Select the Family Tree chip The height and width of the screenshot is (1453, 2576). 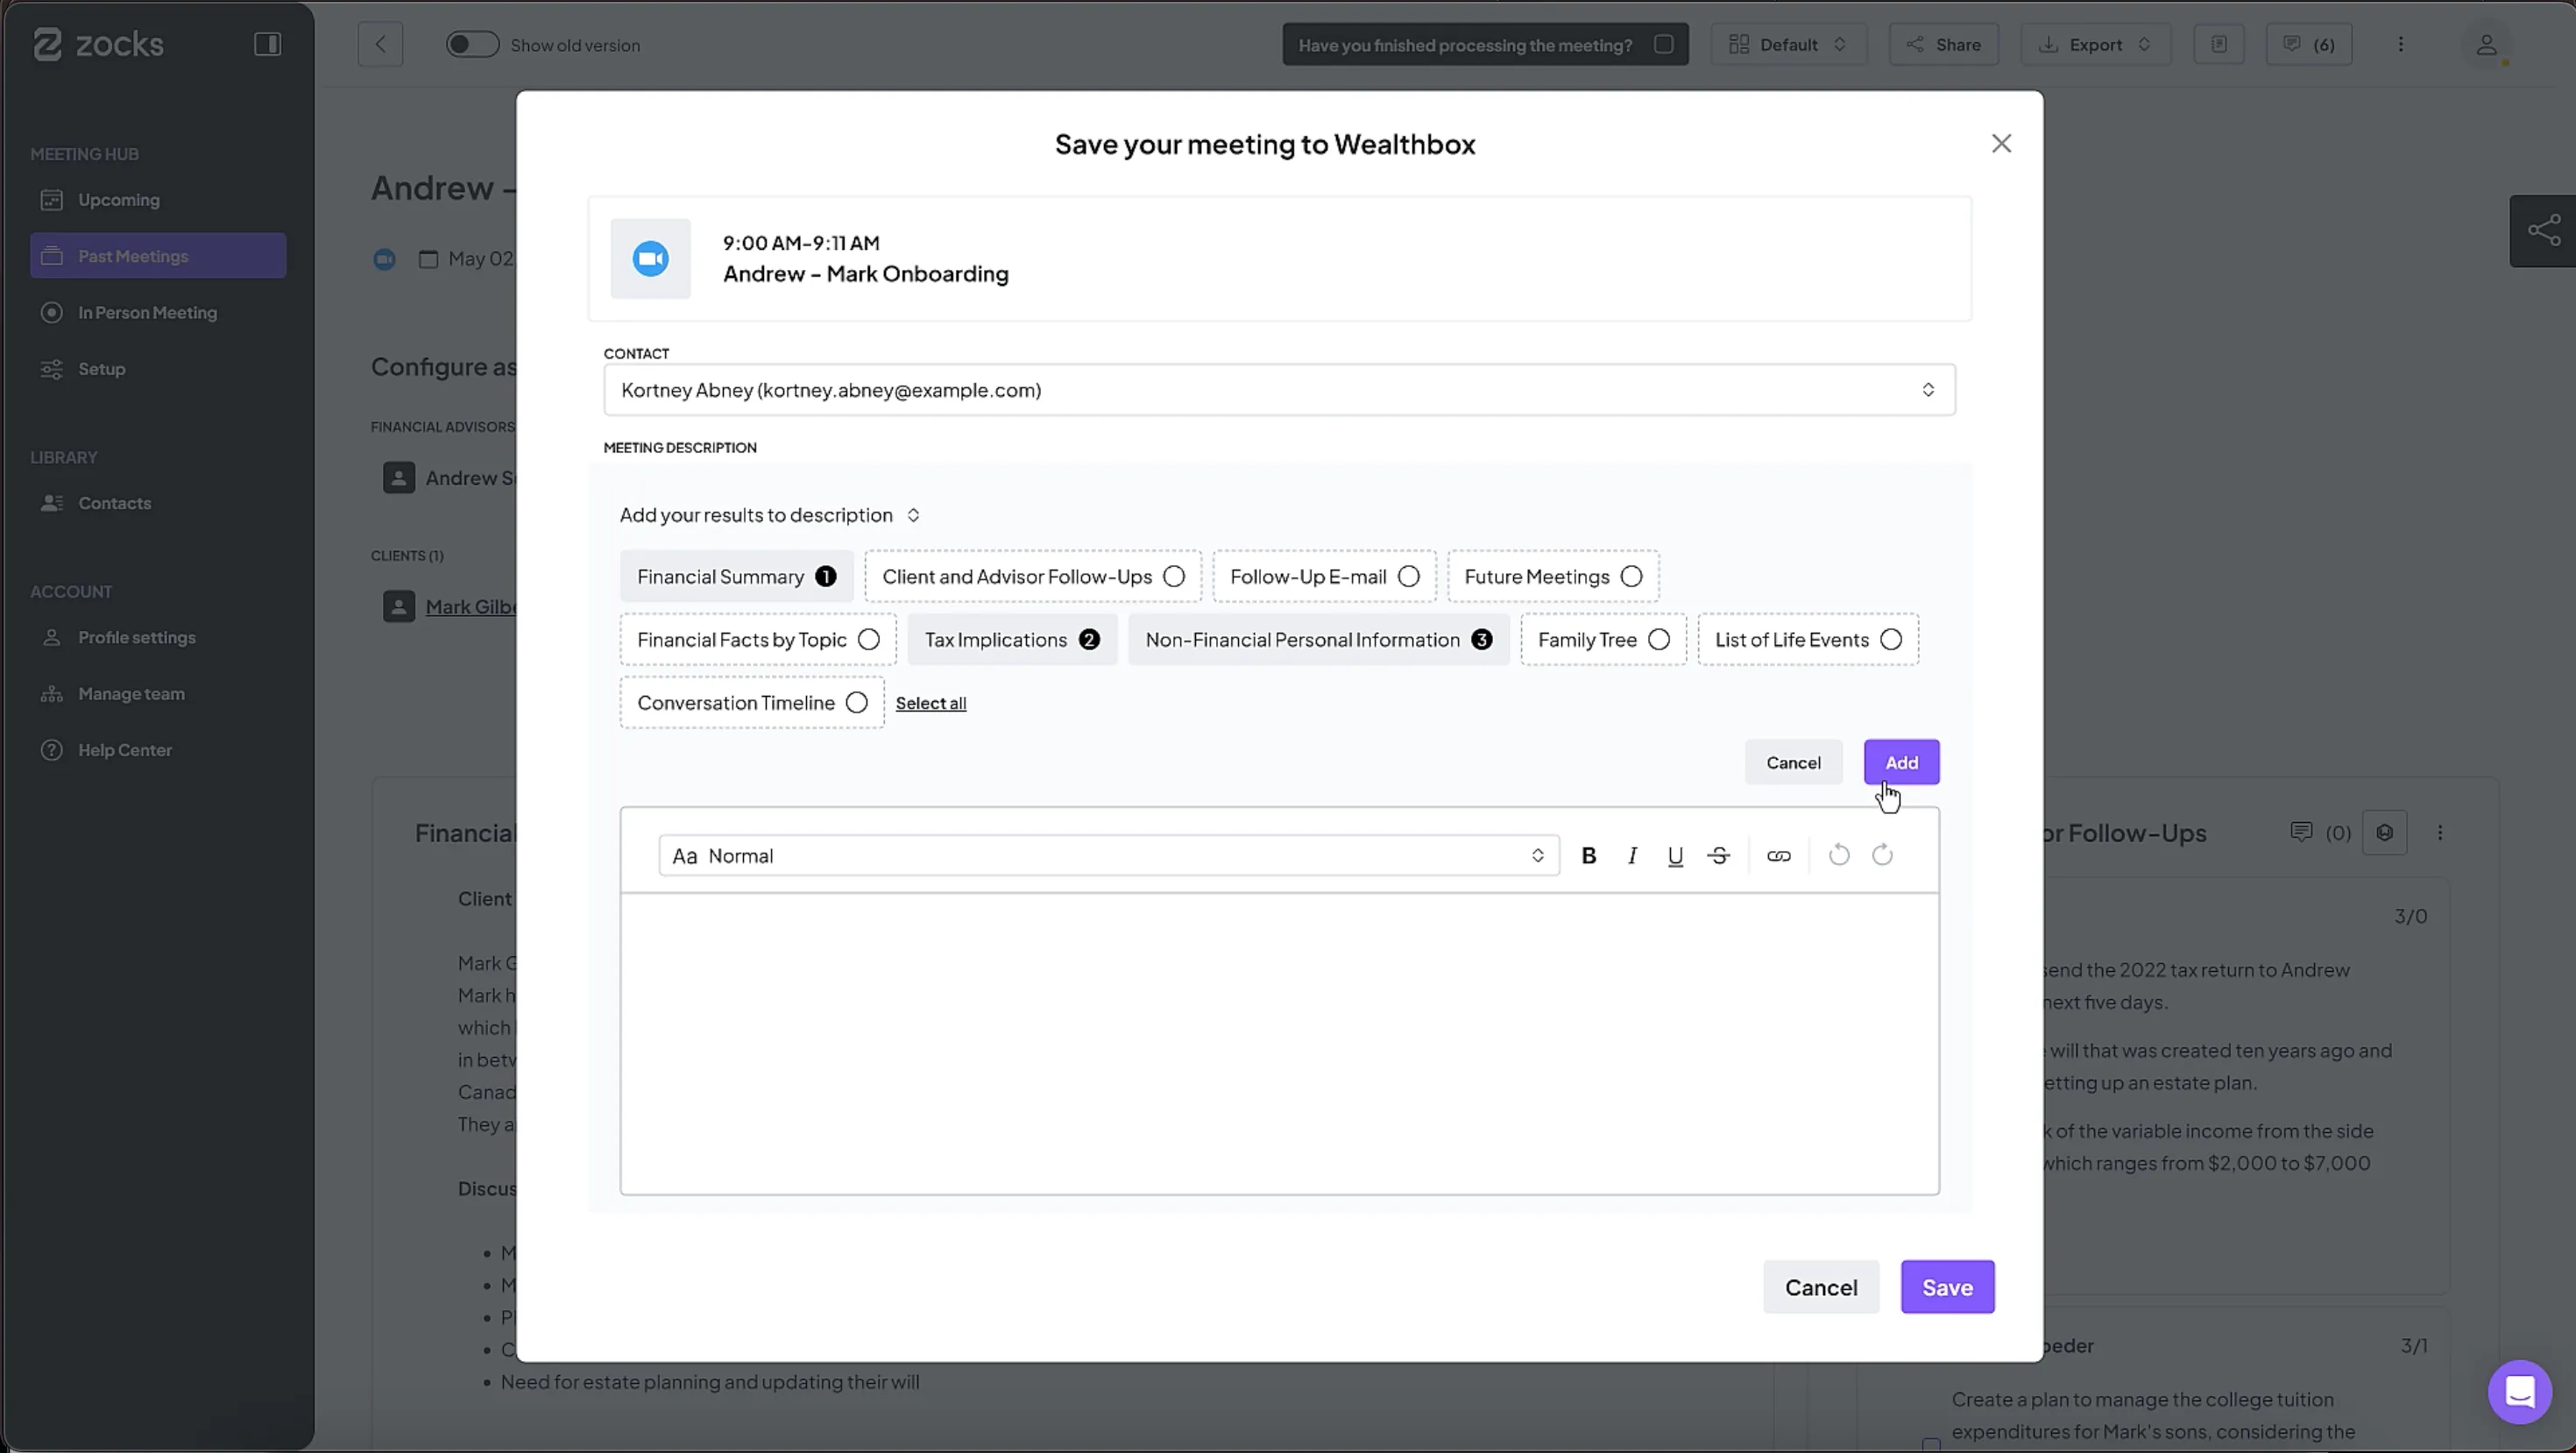(1603, 639)
